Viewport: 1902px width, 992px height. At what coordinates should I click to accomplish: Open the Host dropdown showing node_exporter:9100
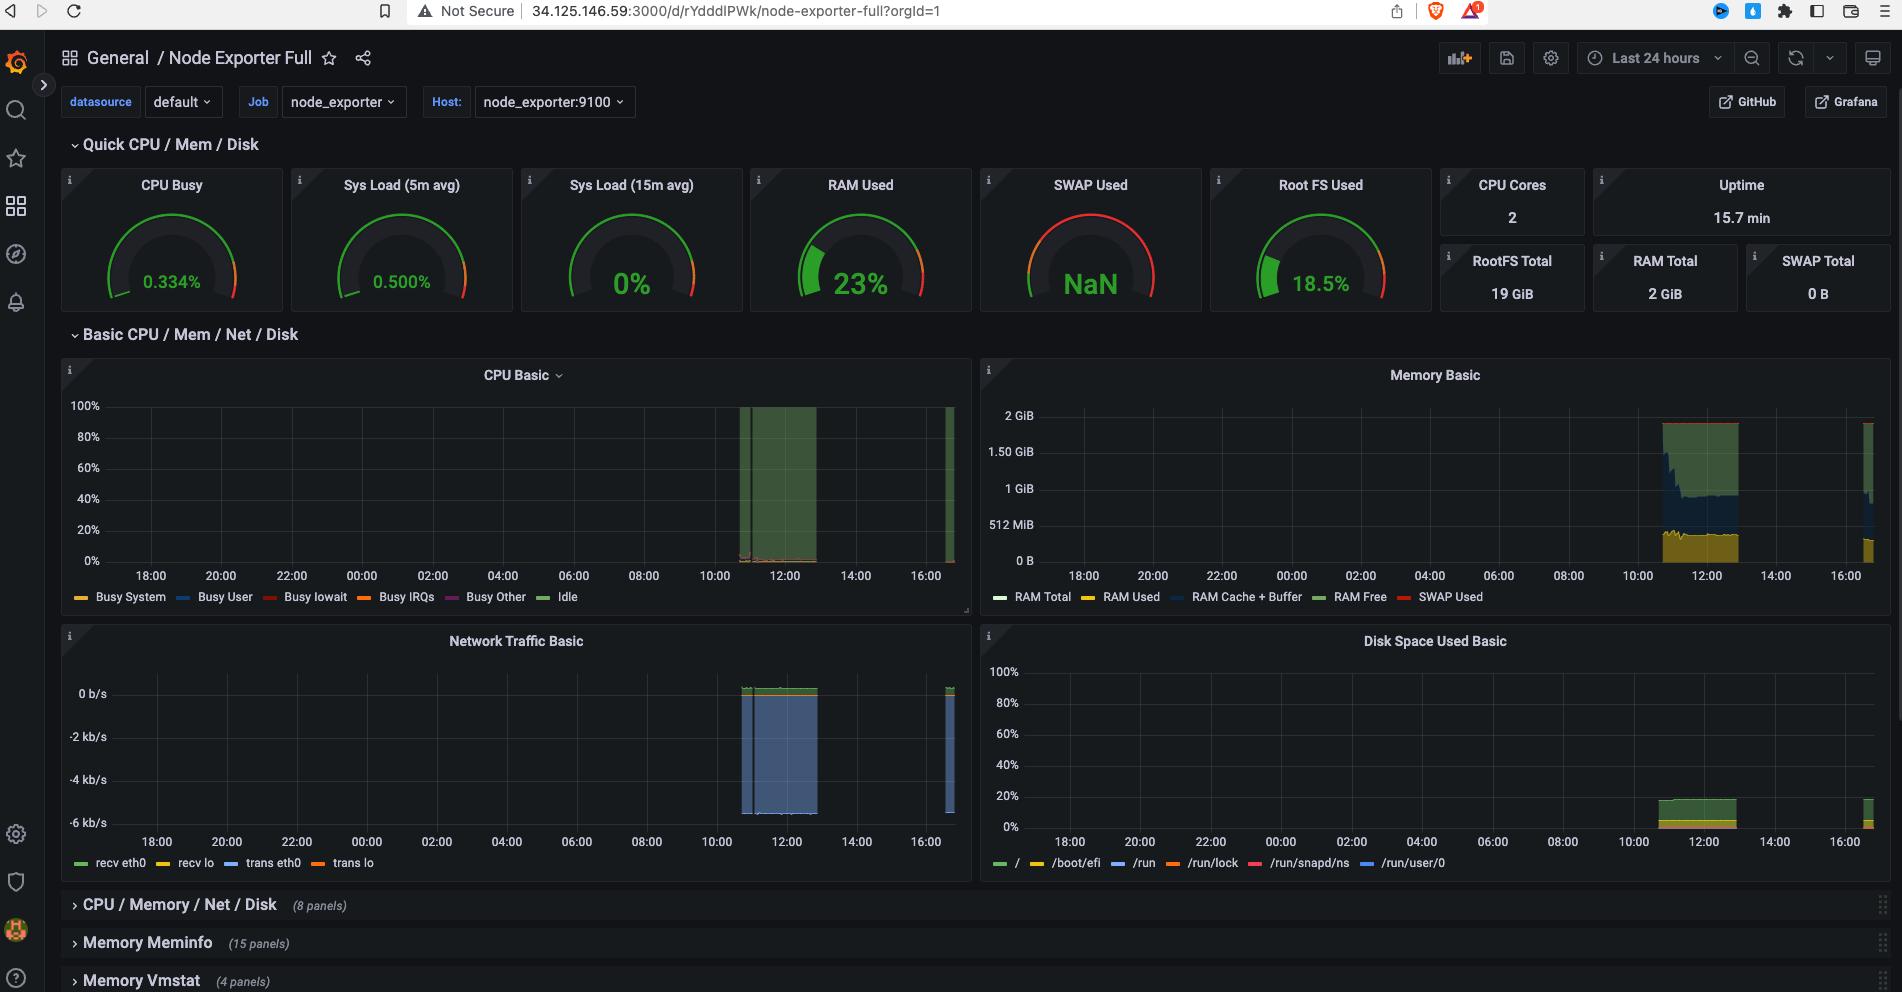554,101
